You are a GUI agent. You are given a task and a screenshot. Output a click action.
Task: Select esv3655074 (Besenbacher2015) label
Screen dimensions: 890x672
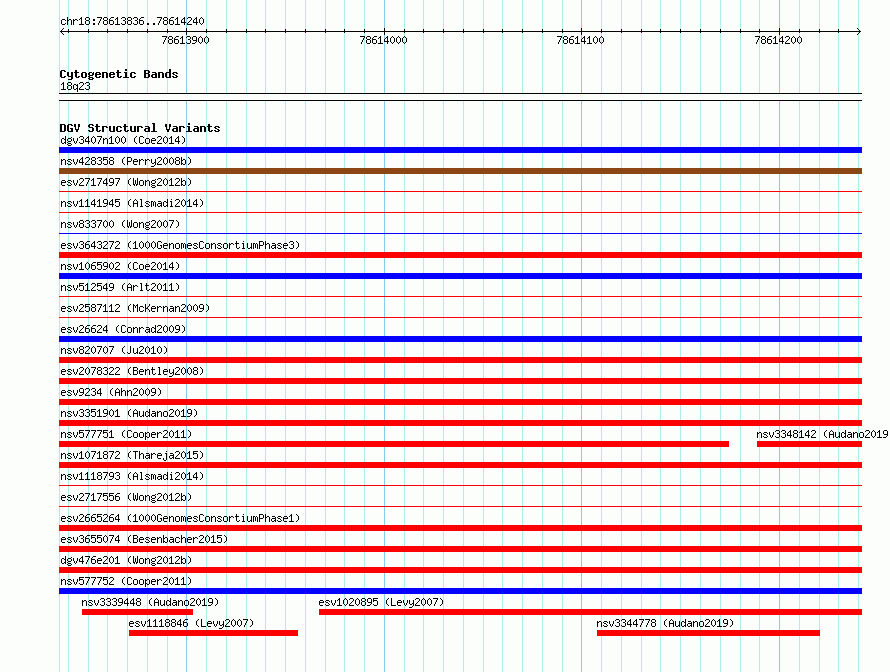144,539
